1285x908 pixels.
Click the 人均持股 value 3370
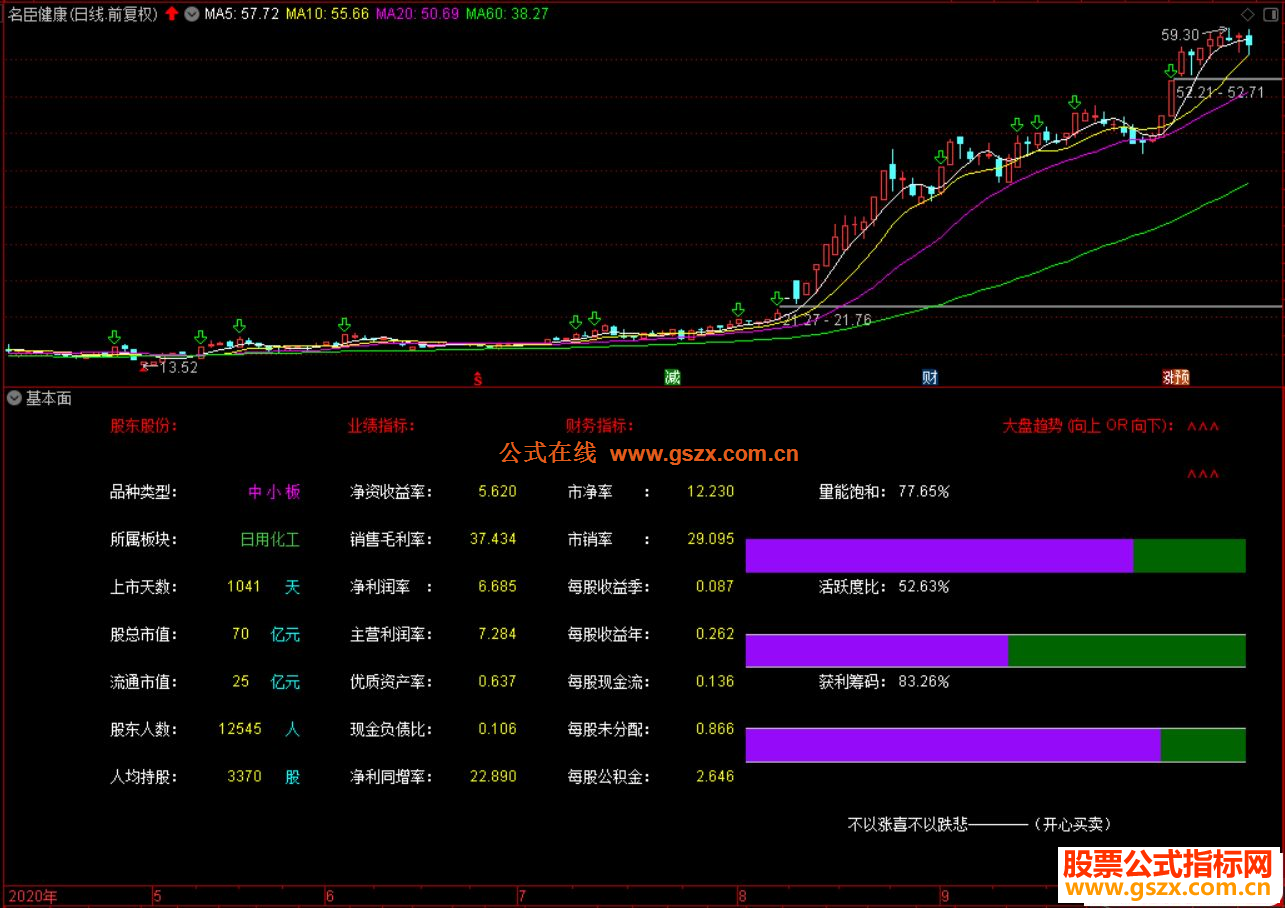[x=244, y=776]
